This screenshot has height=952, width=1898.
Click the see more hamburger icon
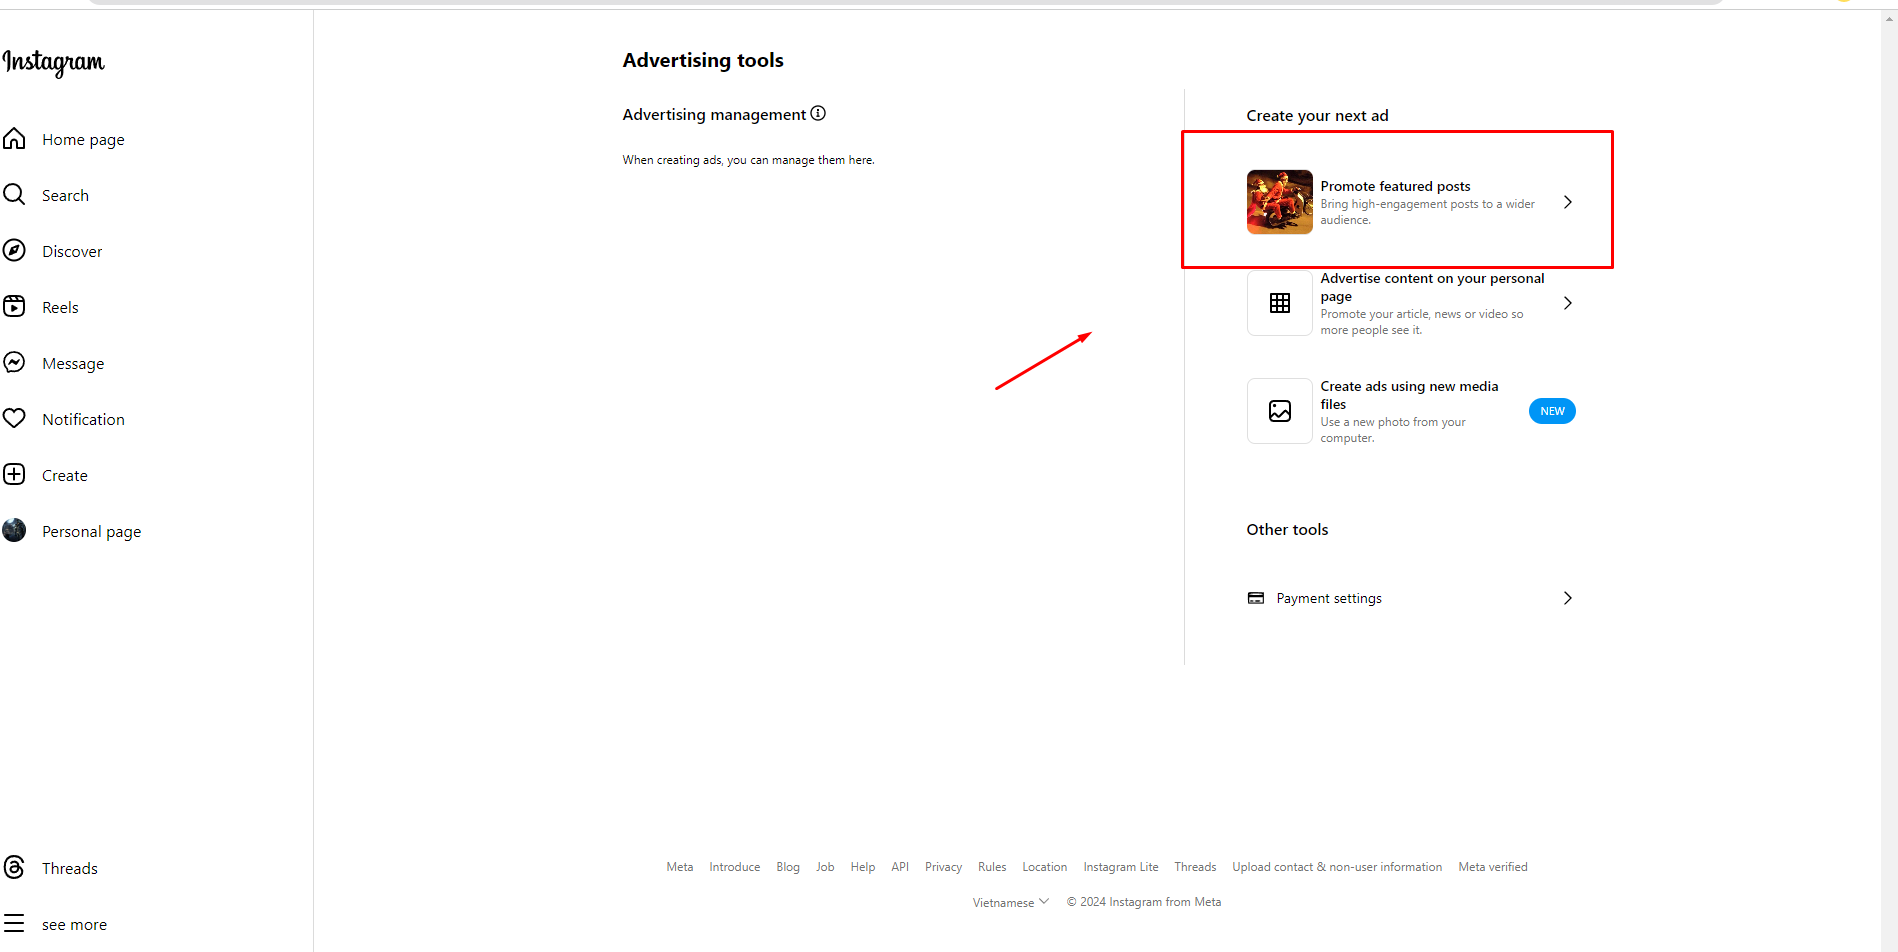[x=14, y=924]
